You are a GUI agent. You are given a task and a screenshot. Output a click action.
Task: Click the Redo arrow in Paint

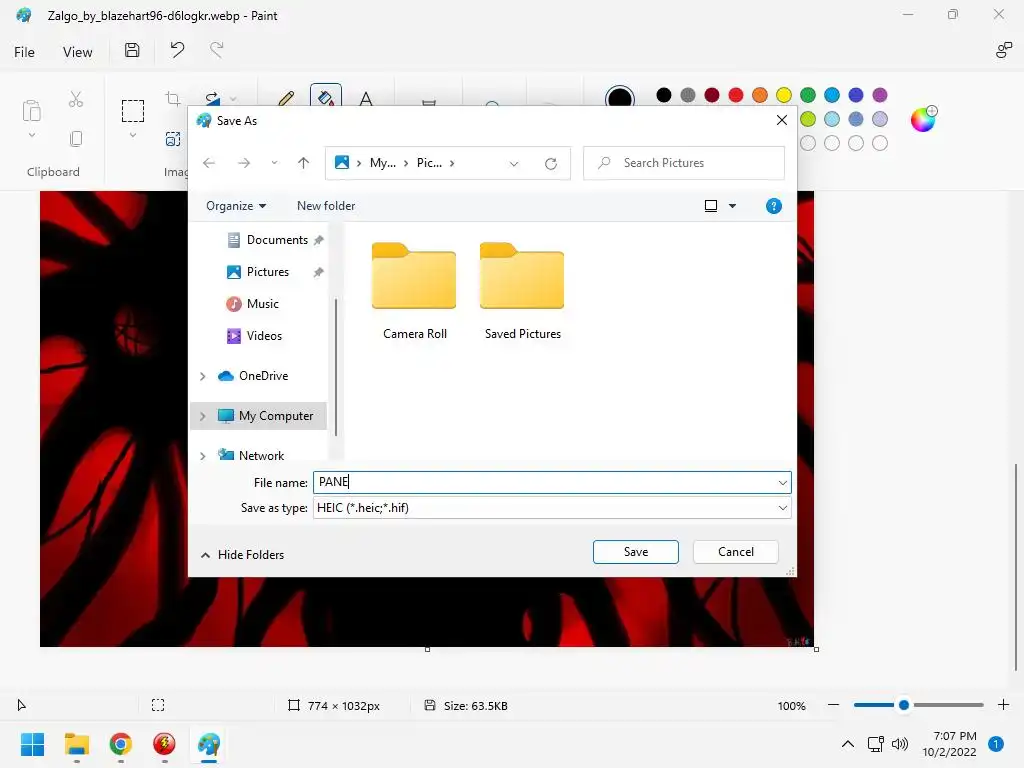tap(216, 50)
